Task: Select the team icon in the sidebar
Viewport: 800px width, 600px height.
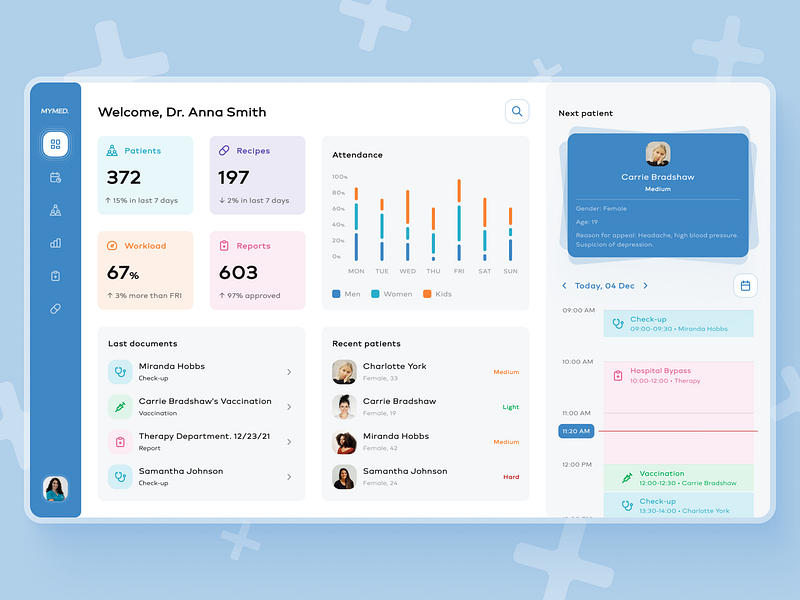Action: [55, 210]
